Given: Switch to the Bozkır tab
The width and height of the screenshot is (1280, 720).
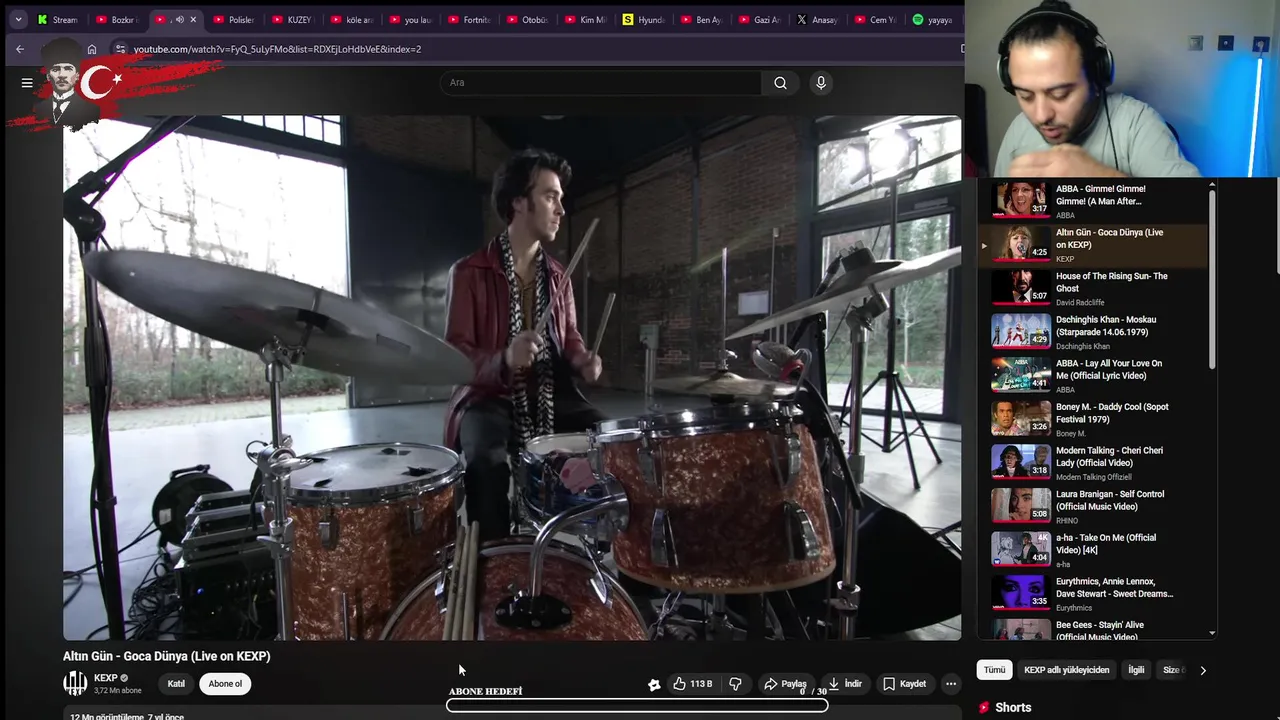Looking at the screenshot, I should coord(118,20).
